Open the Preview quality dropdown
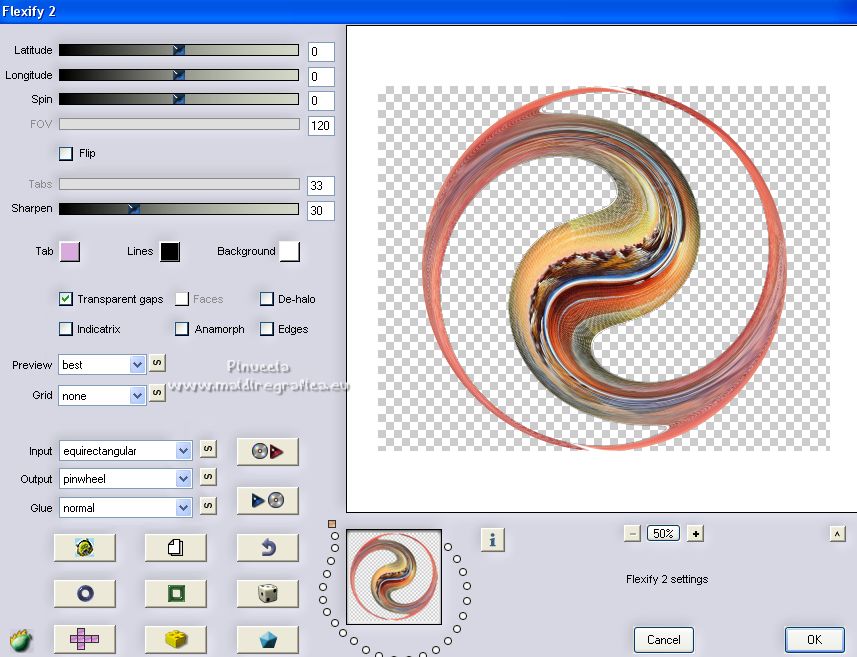 click(x=102, y=365)
